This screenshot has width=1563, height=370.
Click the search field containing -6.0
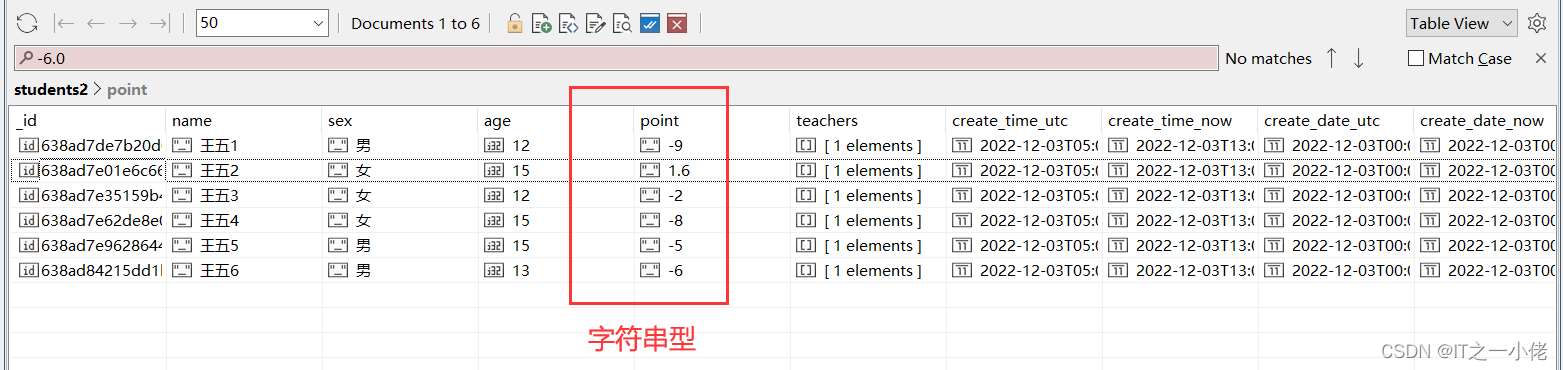coord(616,58)
